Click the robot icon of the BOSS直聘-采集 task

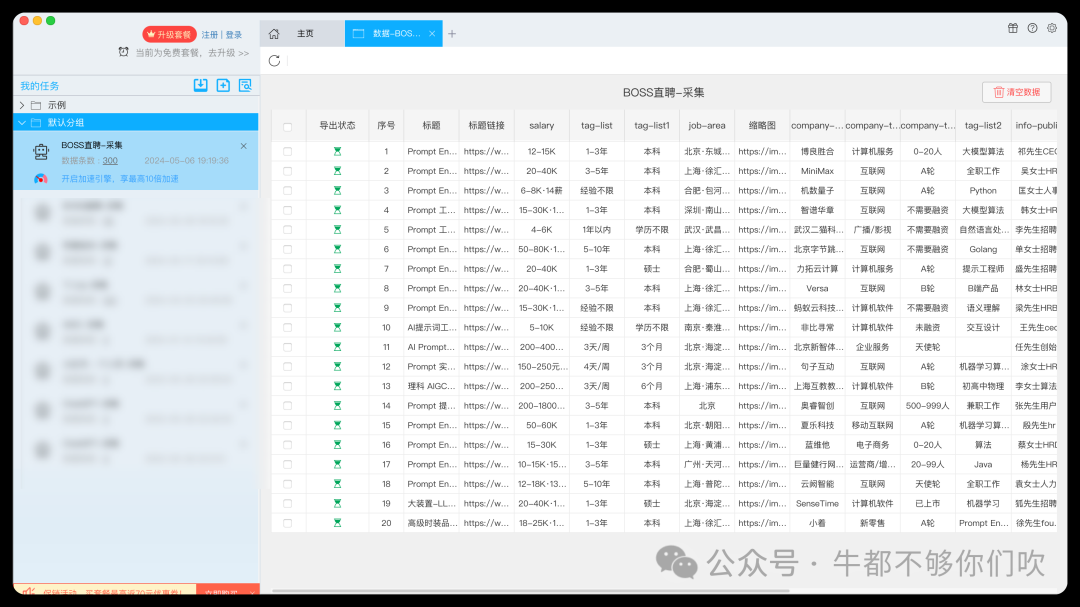tap(41, 152)
